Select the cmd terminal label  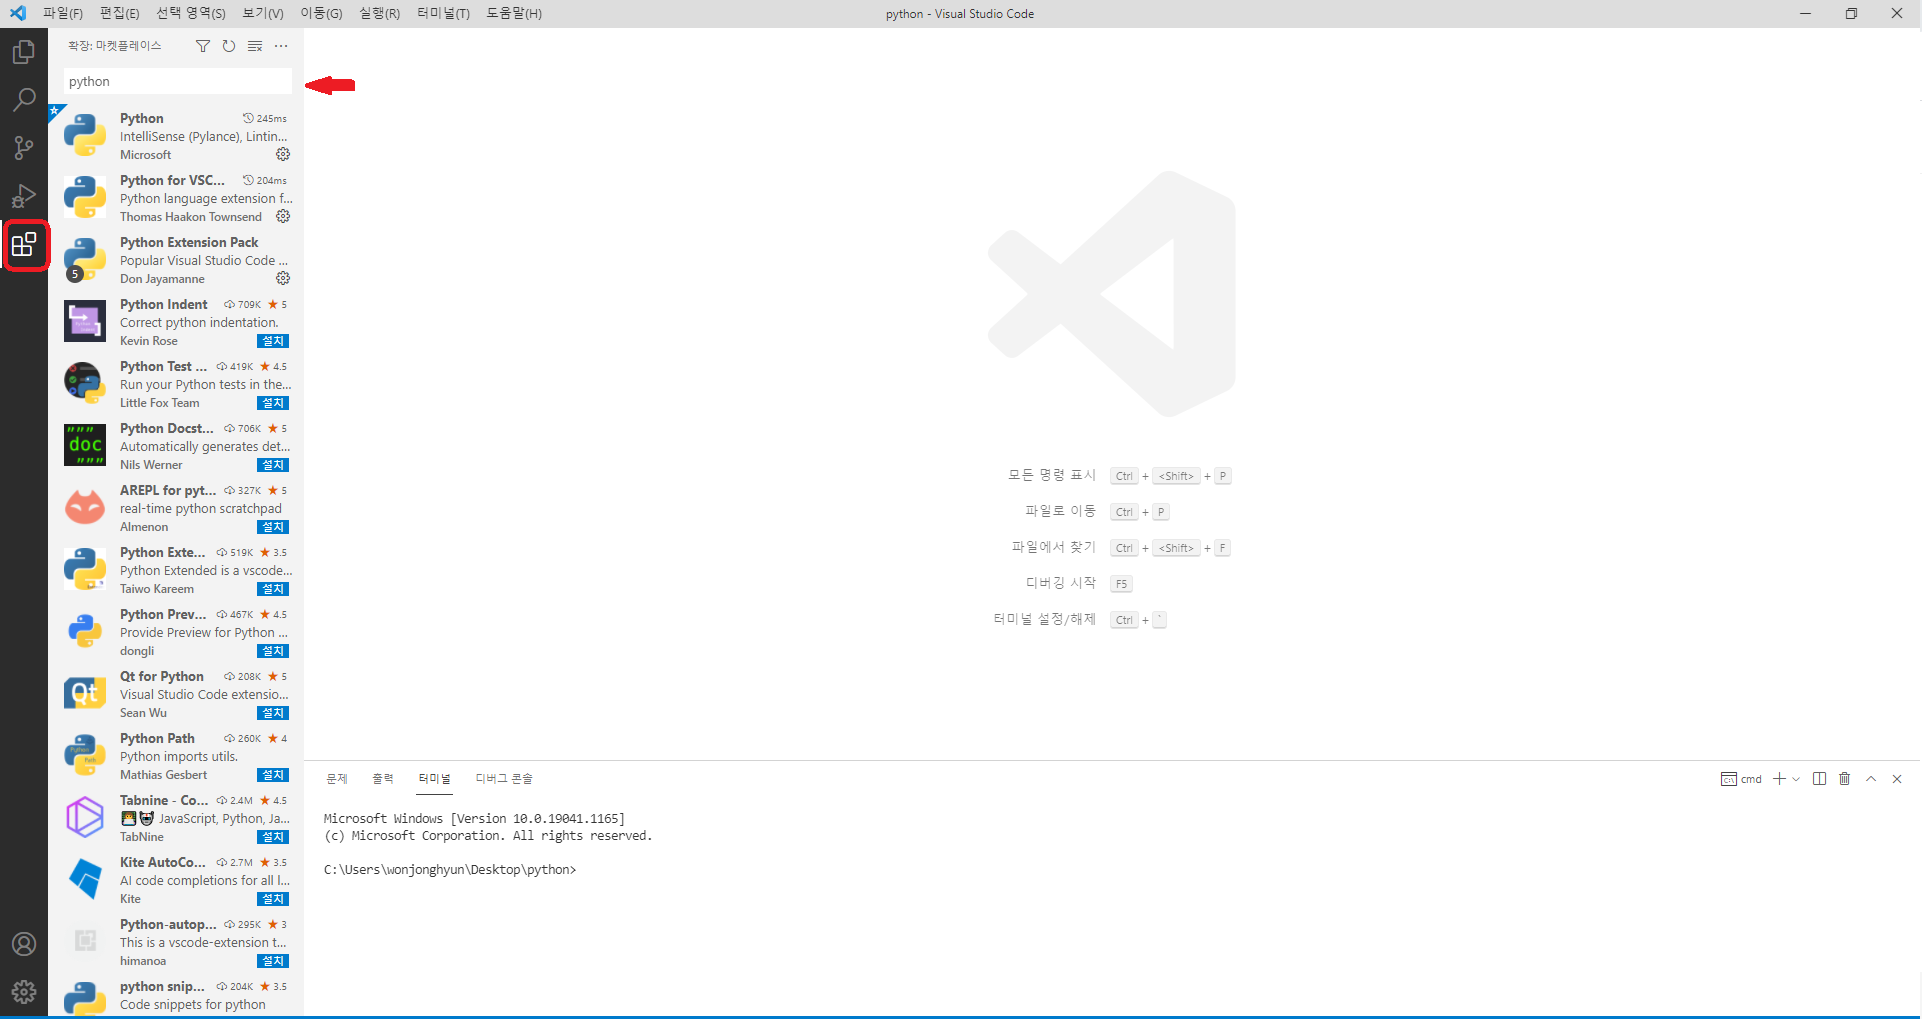1741,779
